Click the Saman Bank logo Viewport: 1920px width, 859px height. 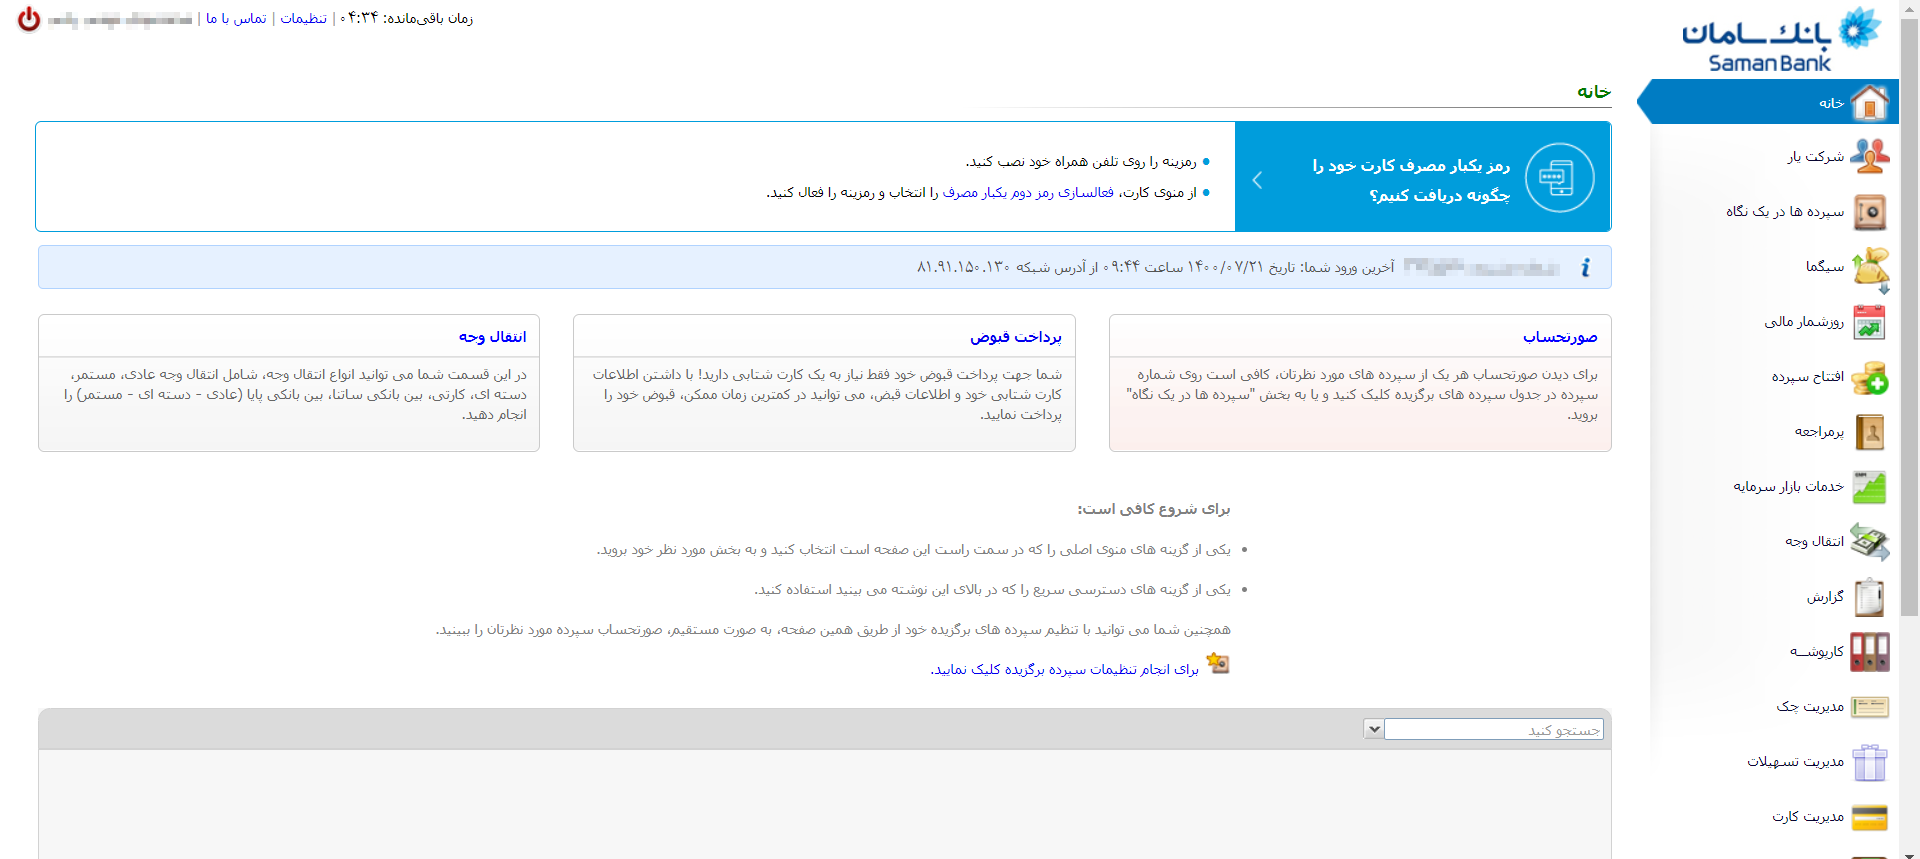(1780, 40)
